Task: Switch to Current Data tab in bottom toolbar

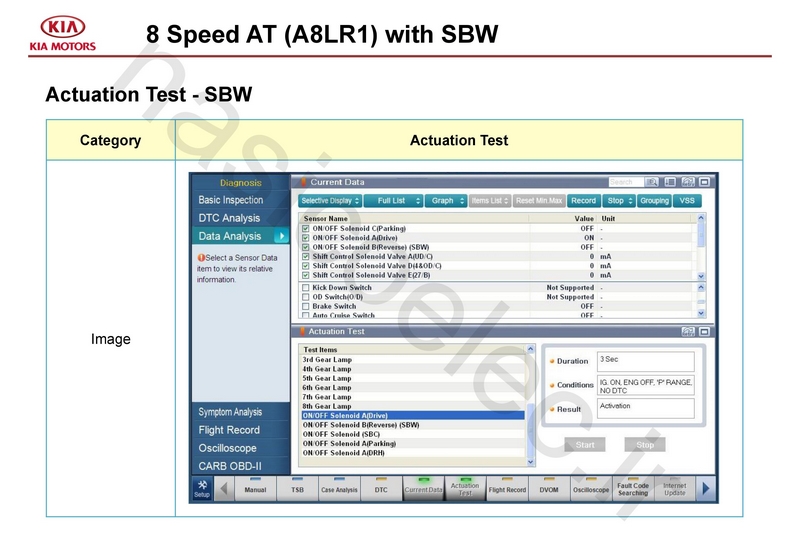Action: [x=423, y=489]
